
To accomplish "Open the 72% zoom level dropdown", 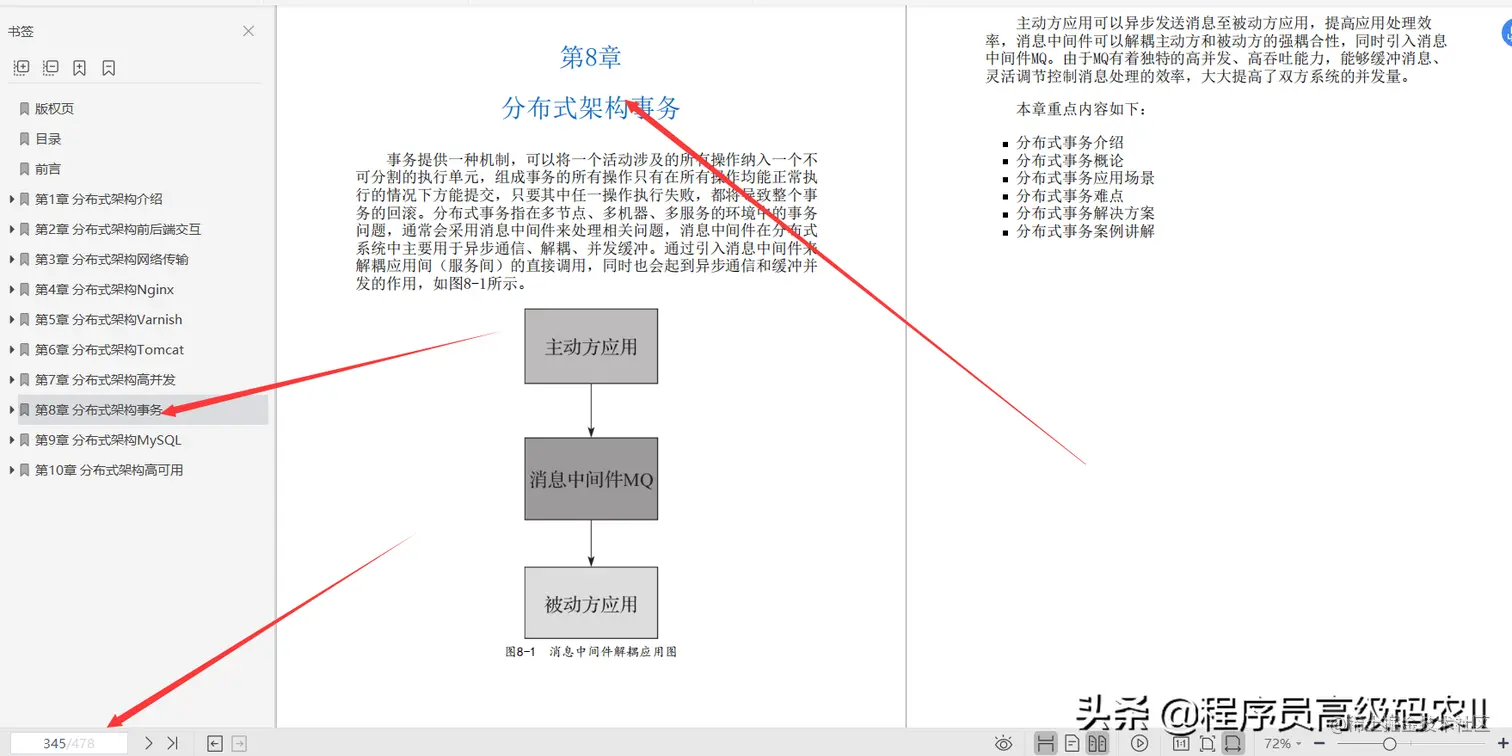I will click(x=1283, y=743).
